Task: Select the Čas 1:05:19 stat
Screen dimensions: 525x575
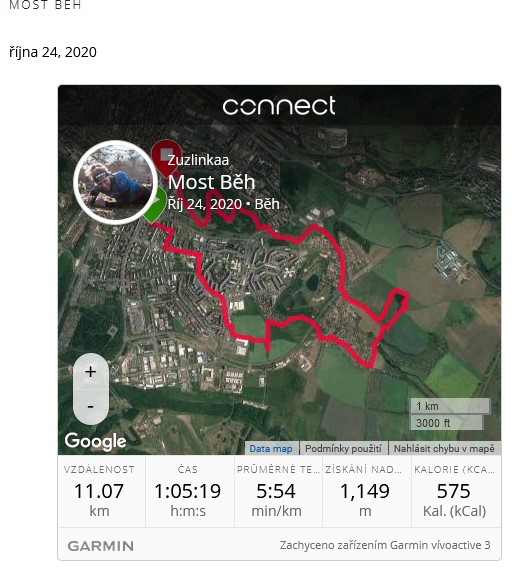Action: point(190,491)
